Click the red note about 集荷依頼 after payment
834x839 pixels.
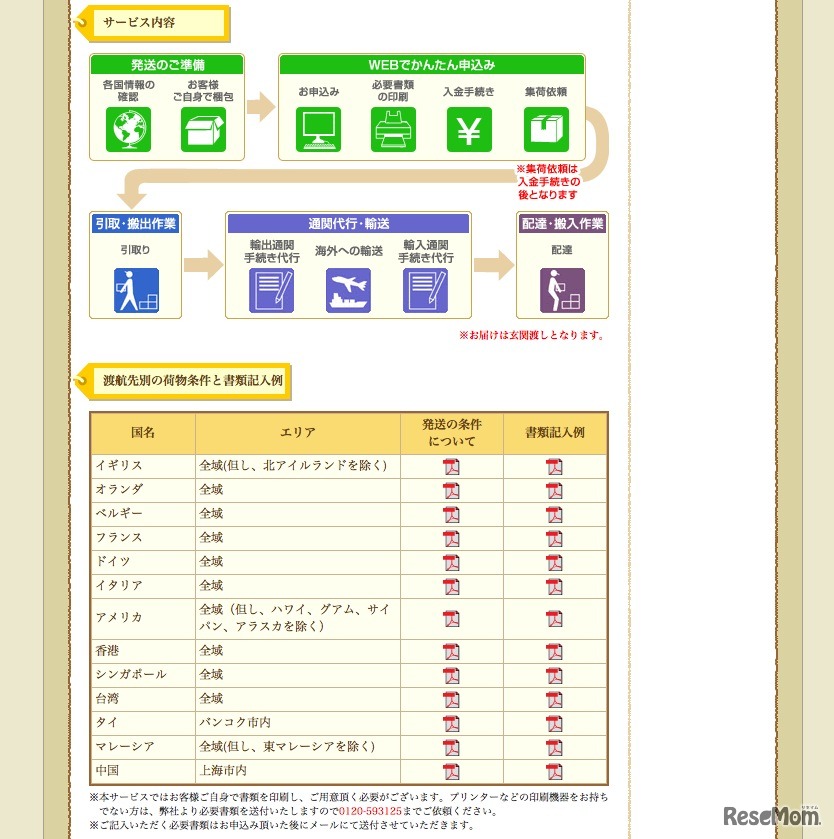tap(548, 182)
